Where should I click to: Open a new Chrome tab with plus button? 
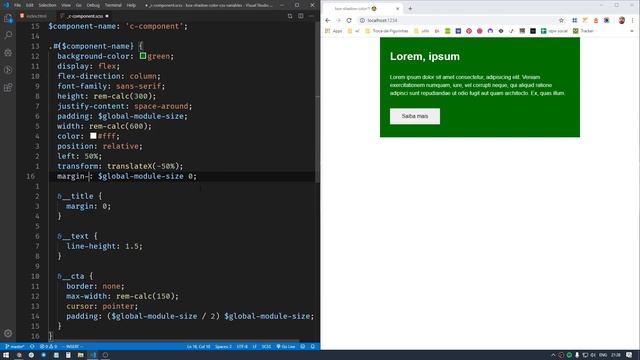[x=410, y=9]
